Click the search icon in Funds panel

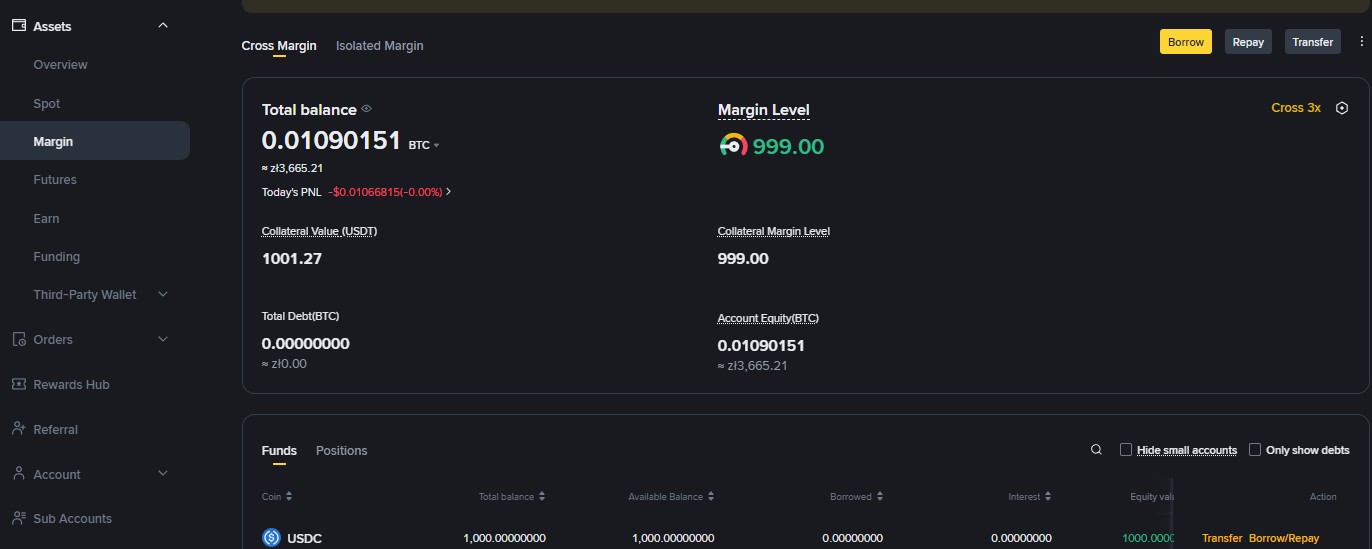coord(1096,450)
